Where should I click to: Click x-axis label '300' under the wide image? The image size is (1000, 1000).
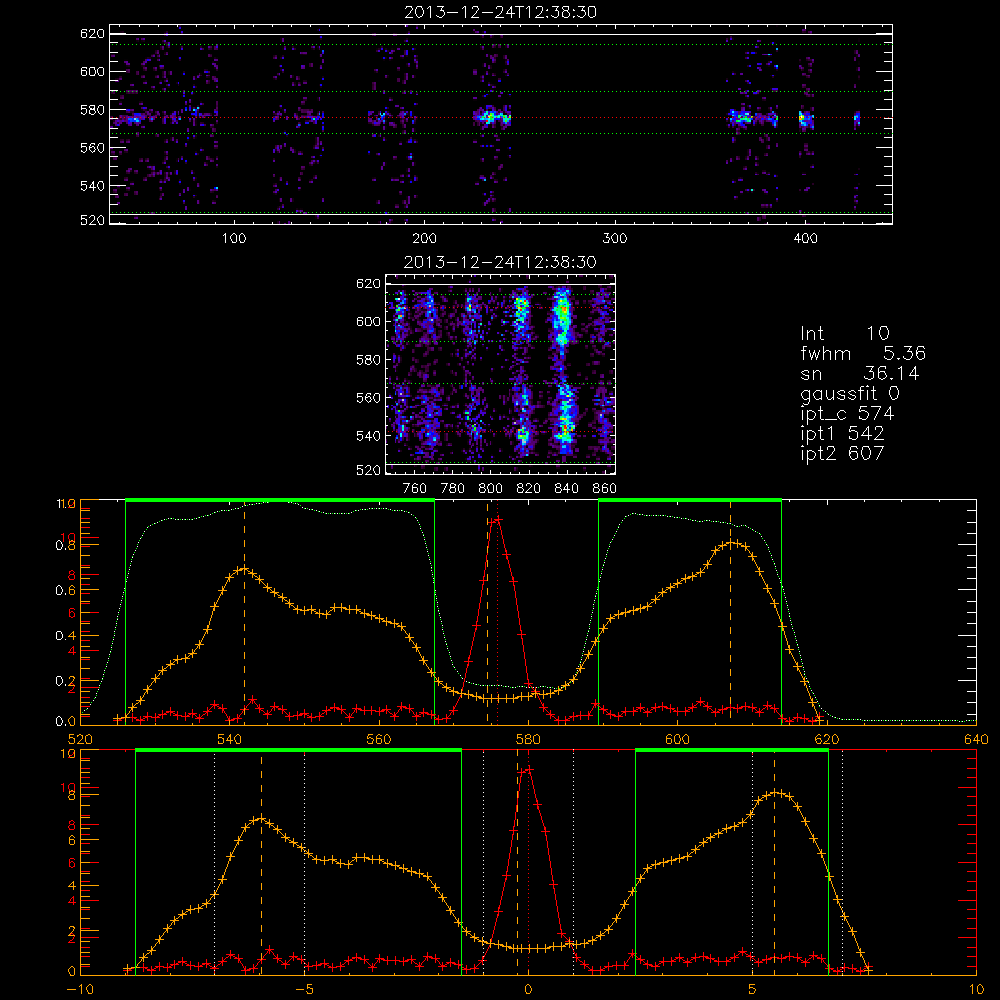pyautogui.click(x=615, y=239)
